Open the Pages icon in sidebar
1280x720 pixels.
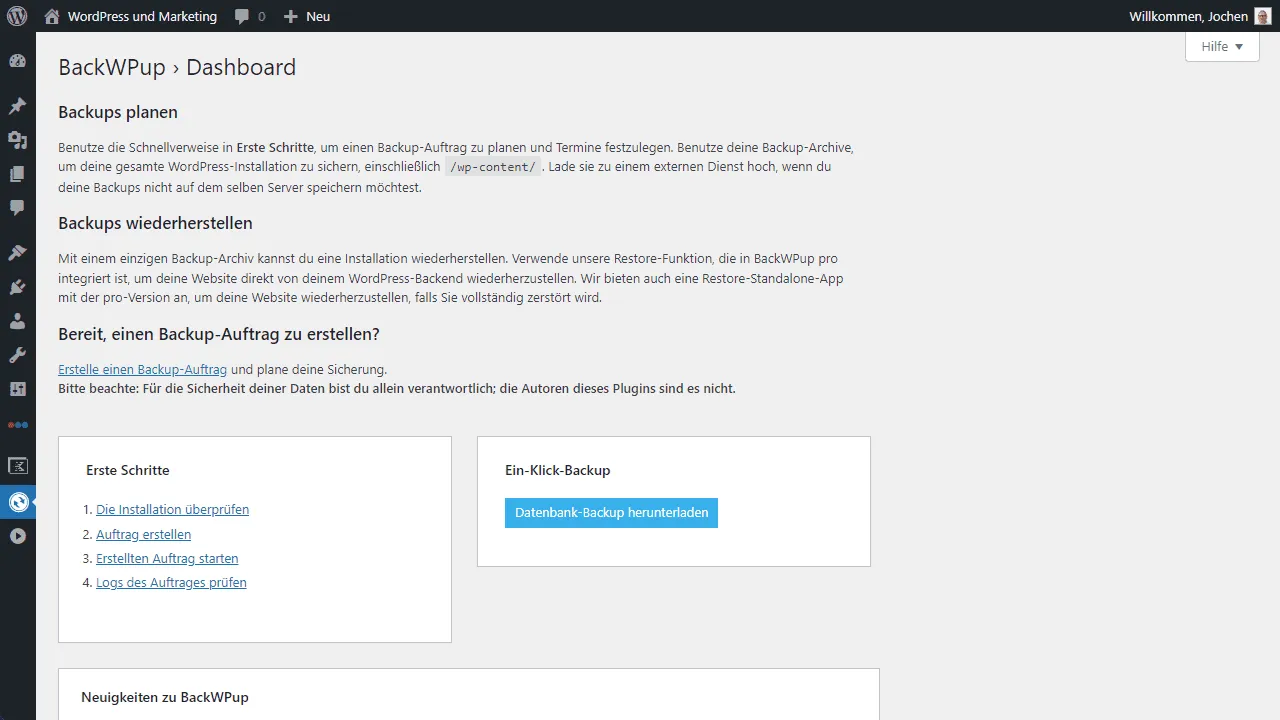point(17,174)
